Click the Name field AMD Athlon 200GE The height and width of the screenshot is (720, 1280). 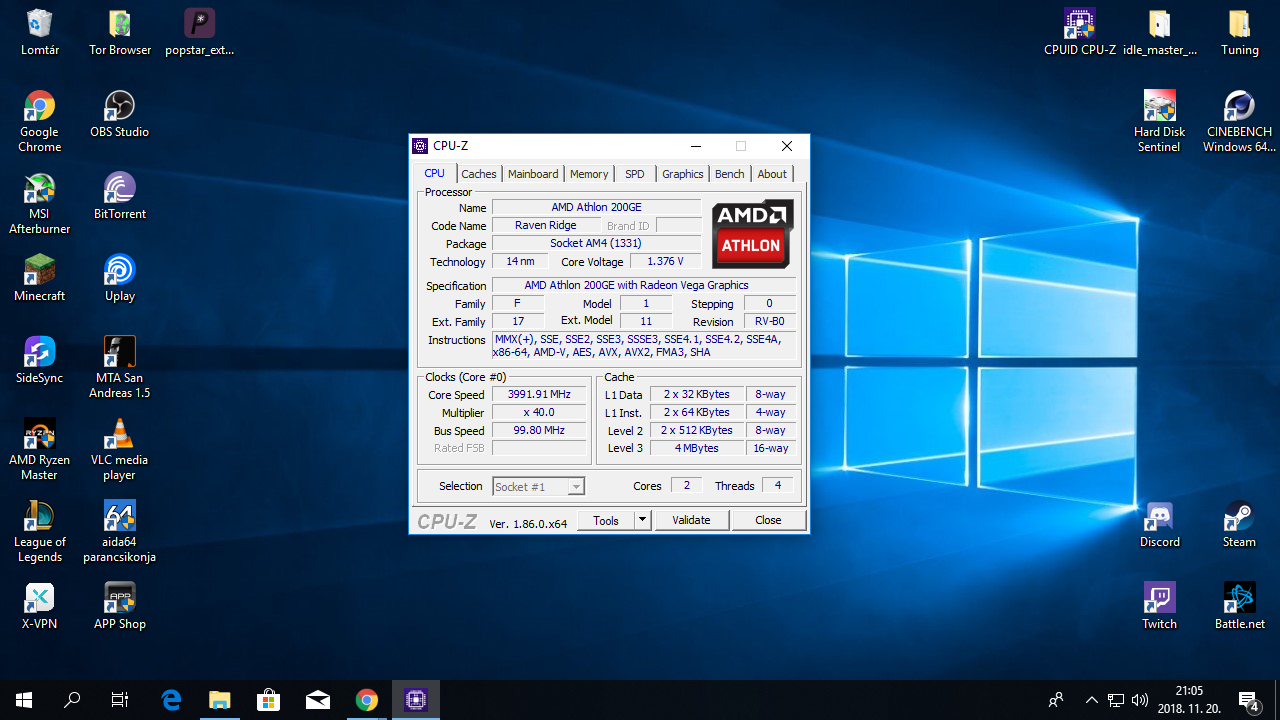[x=596, y=207]
